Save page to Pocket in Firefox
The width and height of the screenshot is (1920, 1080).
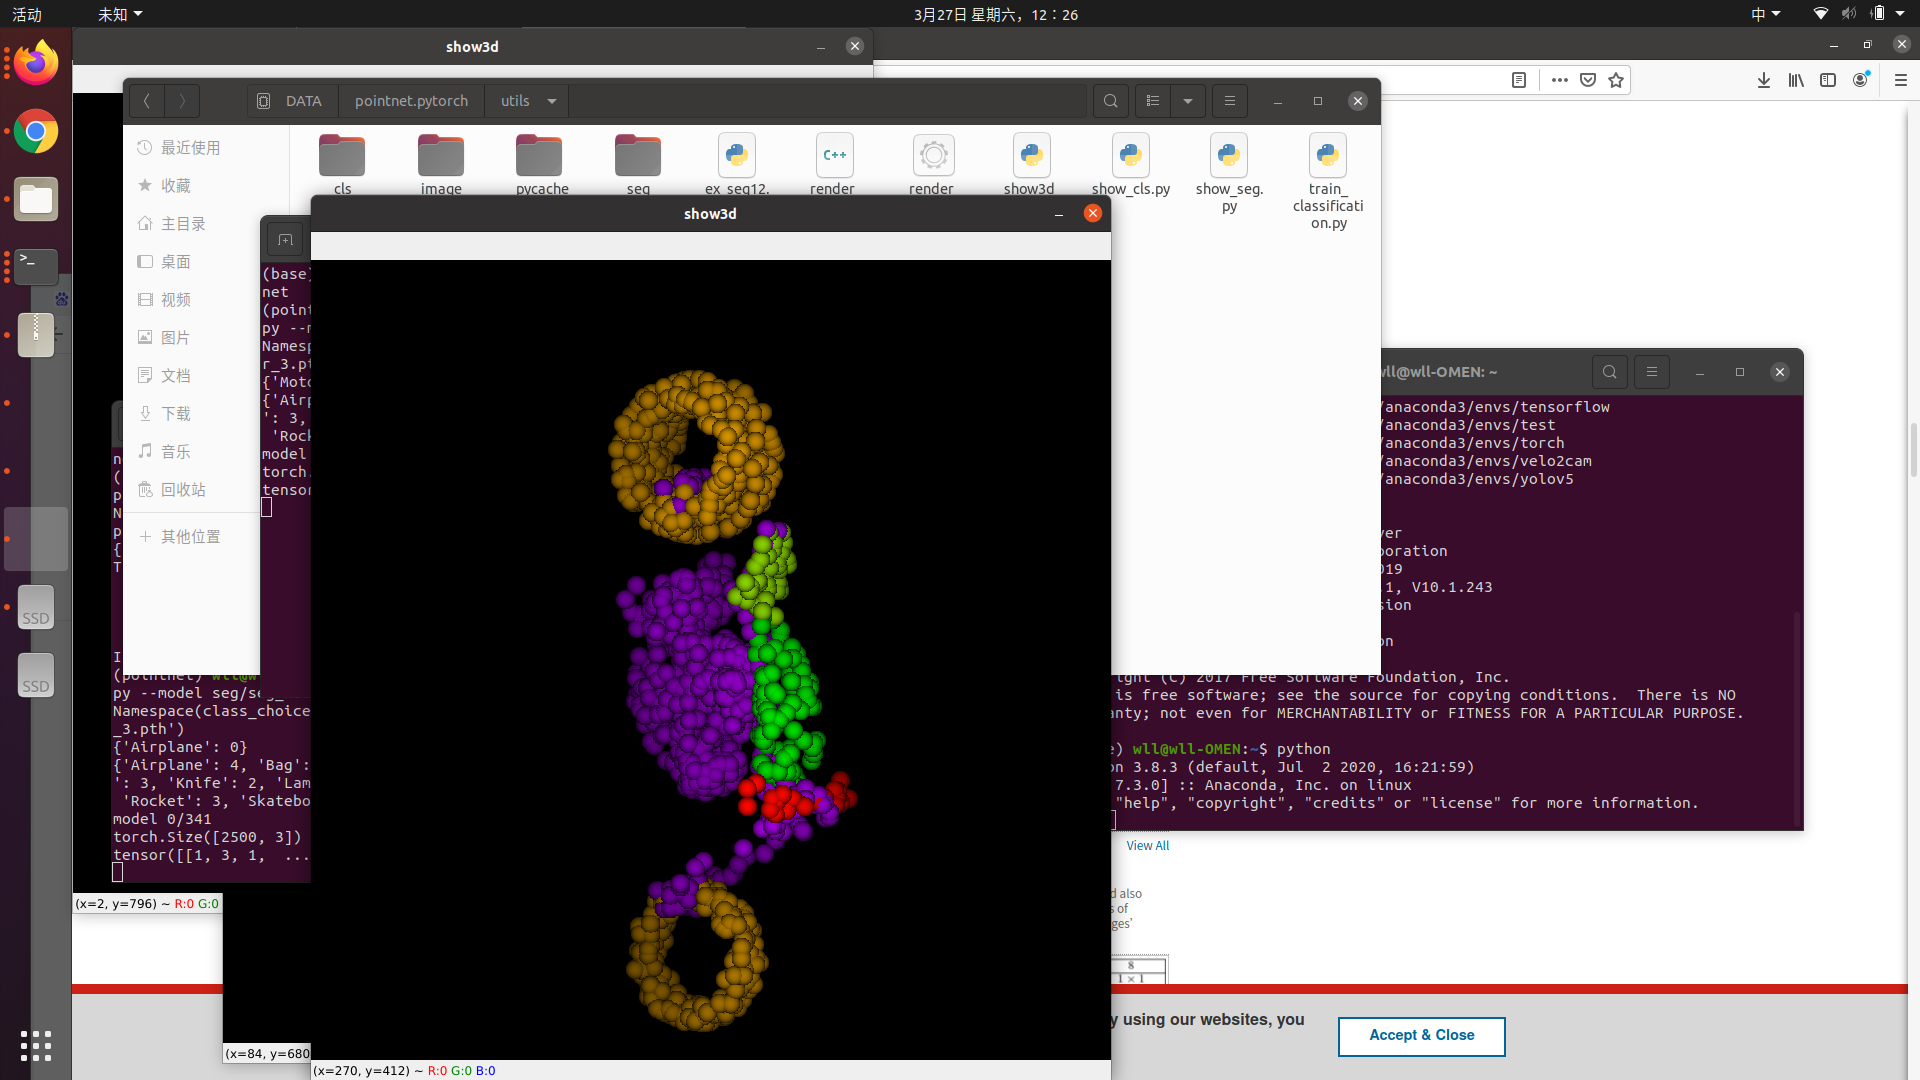click(x=1588, y=80)
